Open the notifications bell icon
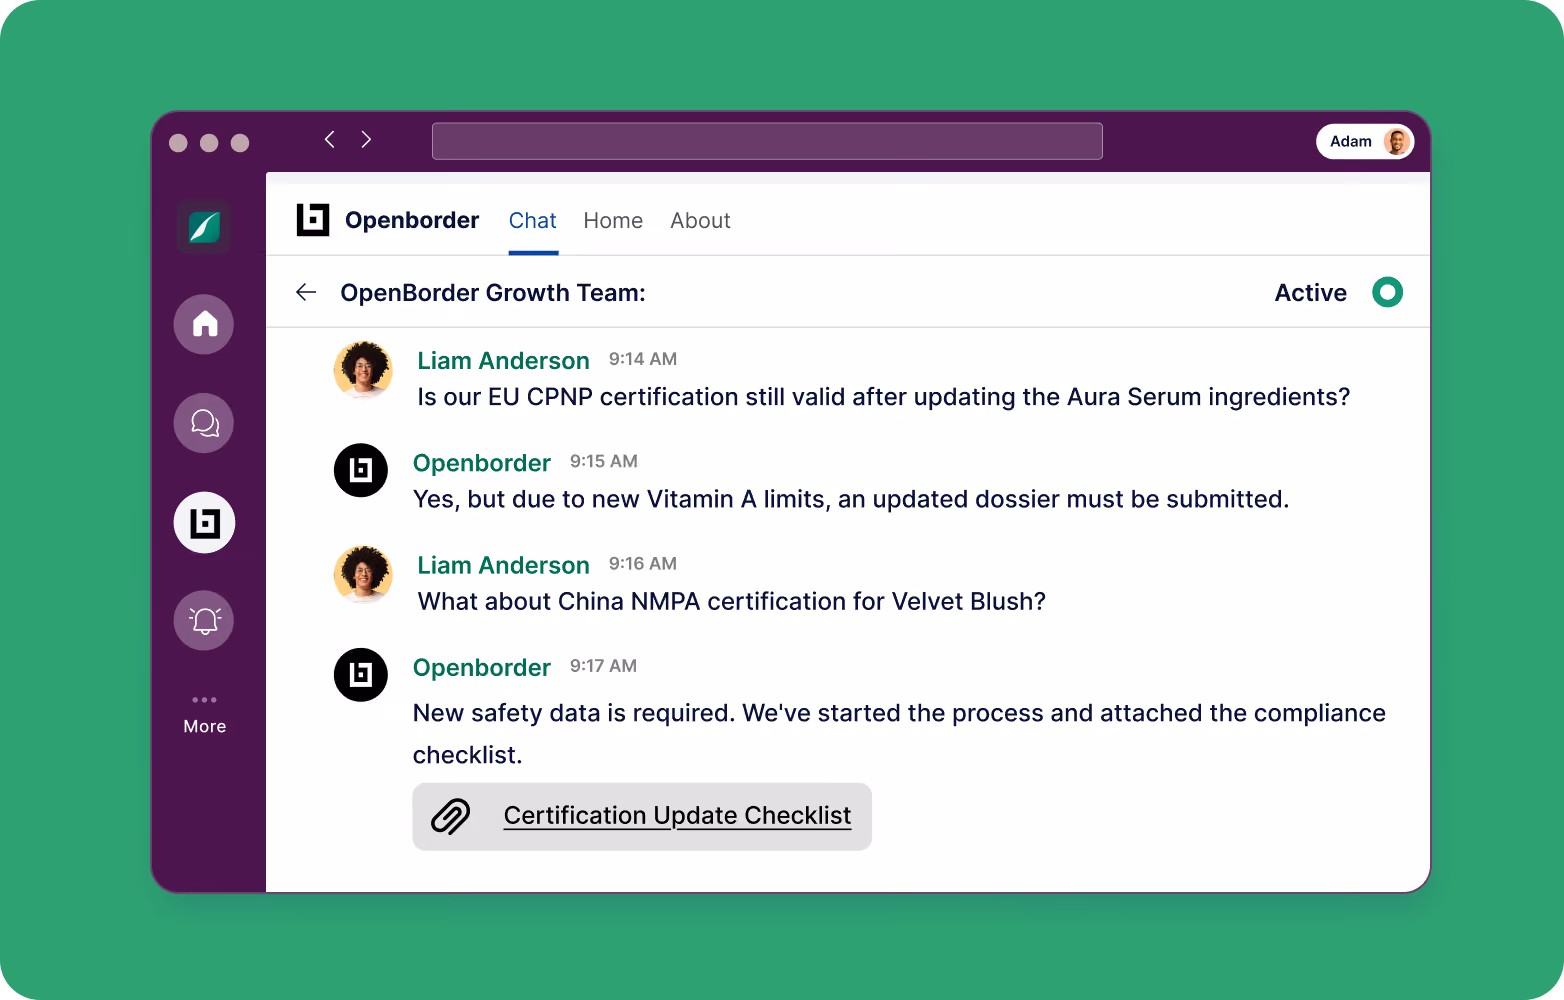Viewport: 1564px width, 1000px height. point(204,621)
